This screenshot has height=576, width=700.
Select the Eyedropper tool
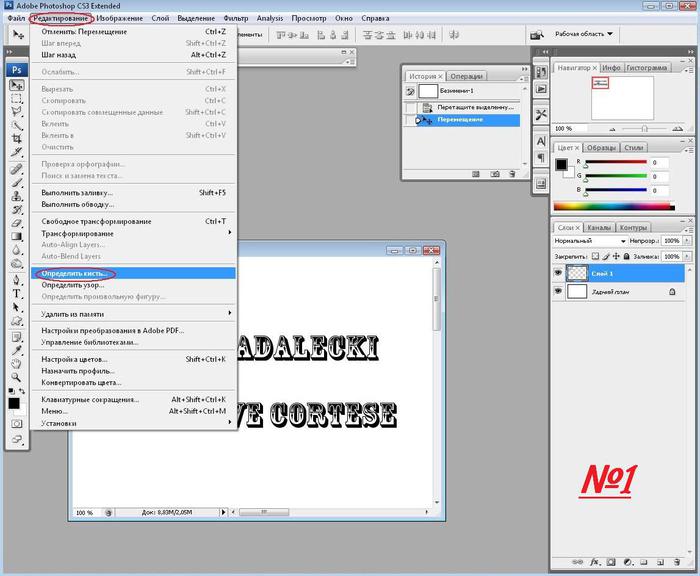pos(17,351)
